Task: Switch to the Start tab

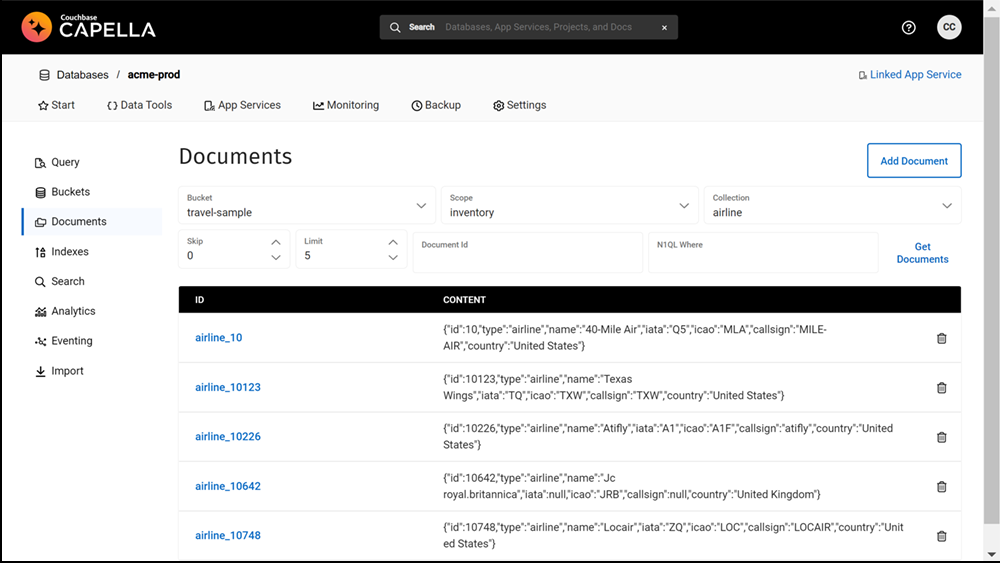Action: [x=56, y=105]
